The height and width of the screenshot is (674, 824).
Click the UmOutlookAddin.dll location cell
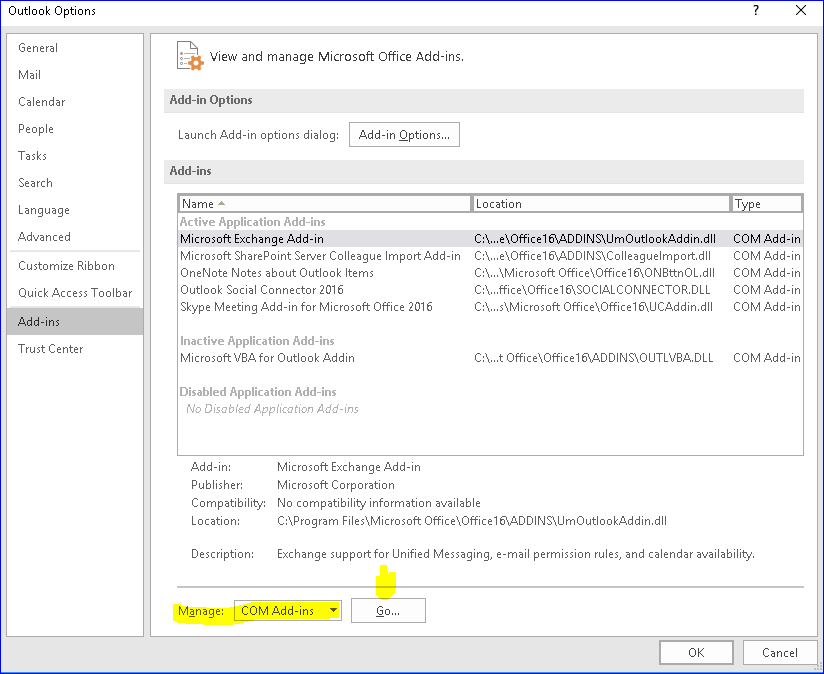coord(594,239)
